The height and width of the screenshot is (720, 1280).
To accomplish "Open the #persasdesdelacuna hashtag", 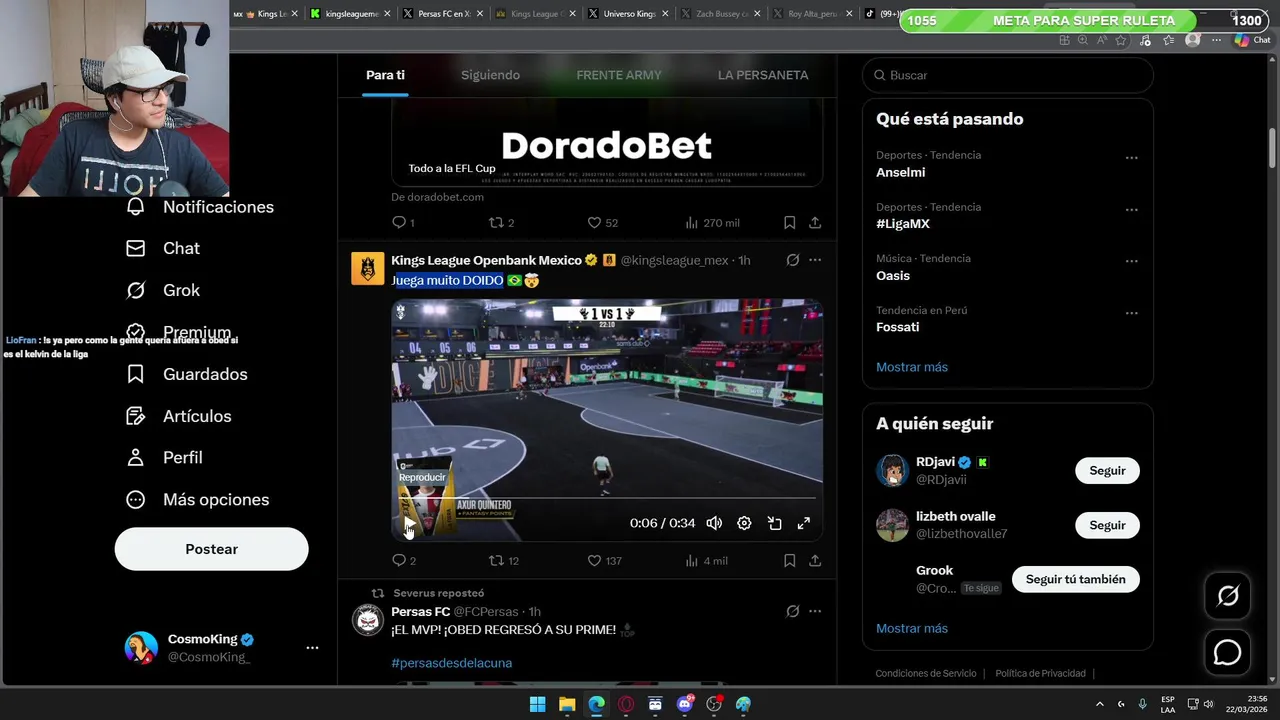I will point(451,663).
